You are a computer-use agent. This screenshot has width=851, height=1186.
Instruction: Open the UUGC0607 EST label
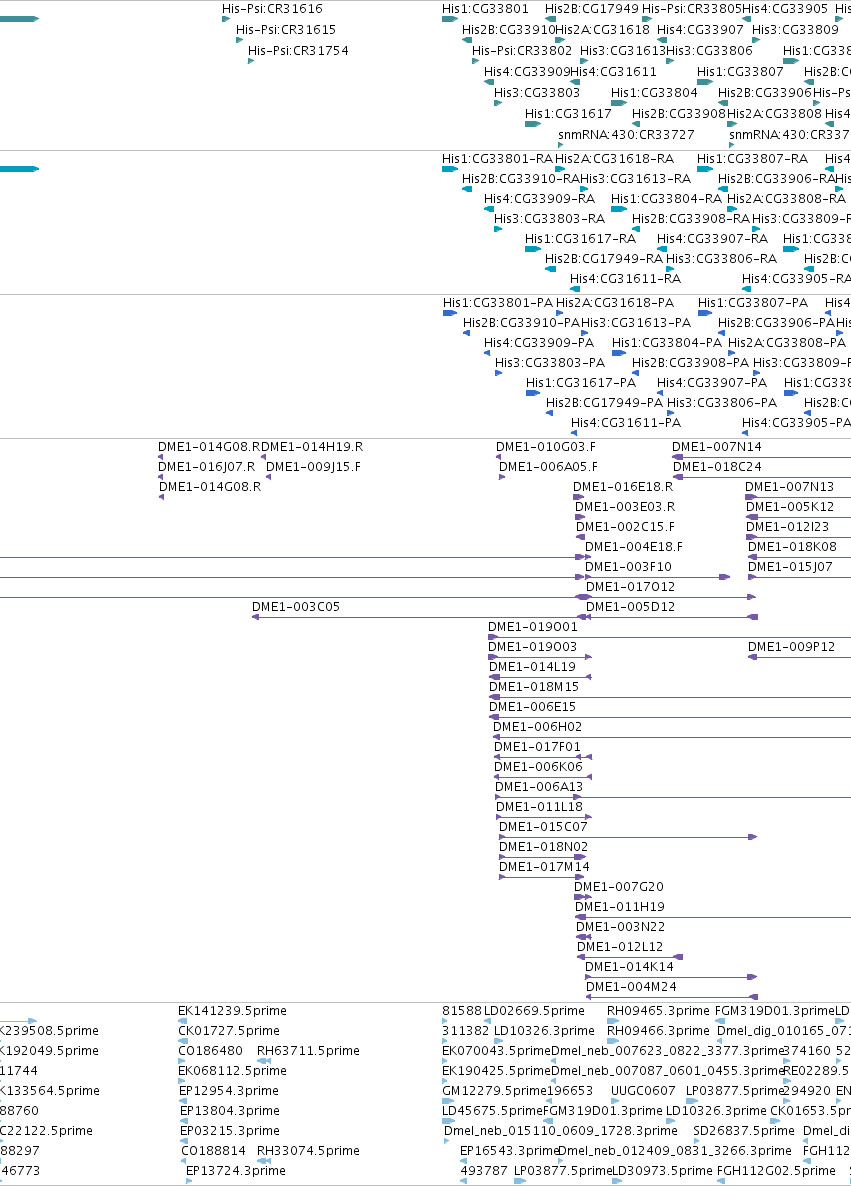click(x=643, y=1091)
